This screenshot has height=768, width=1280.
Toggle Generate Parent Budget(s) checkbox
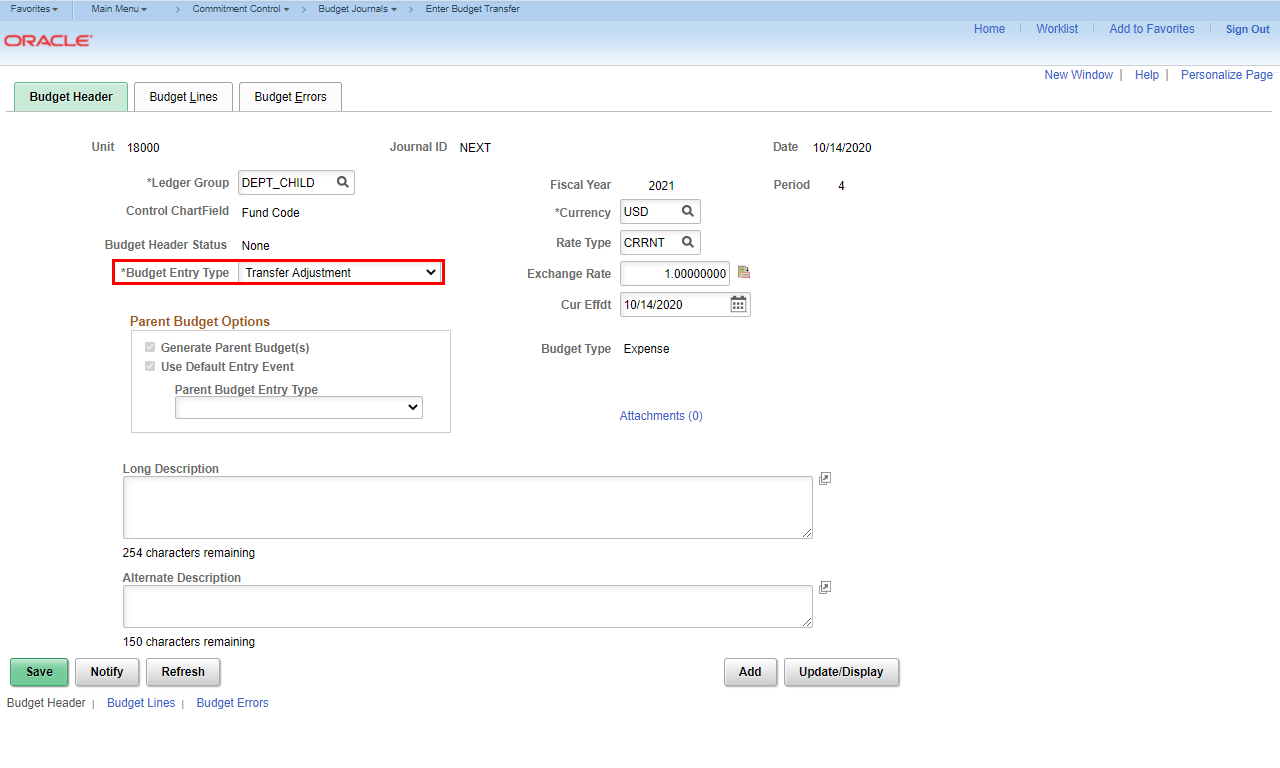[x=150, y=348]
